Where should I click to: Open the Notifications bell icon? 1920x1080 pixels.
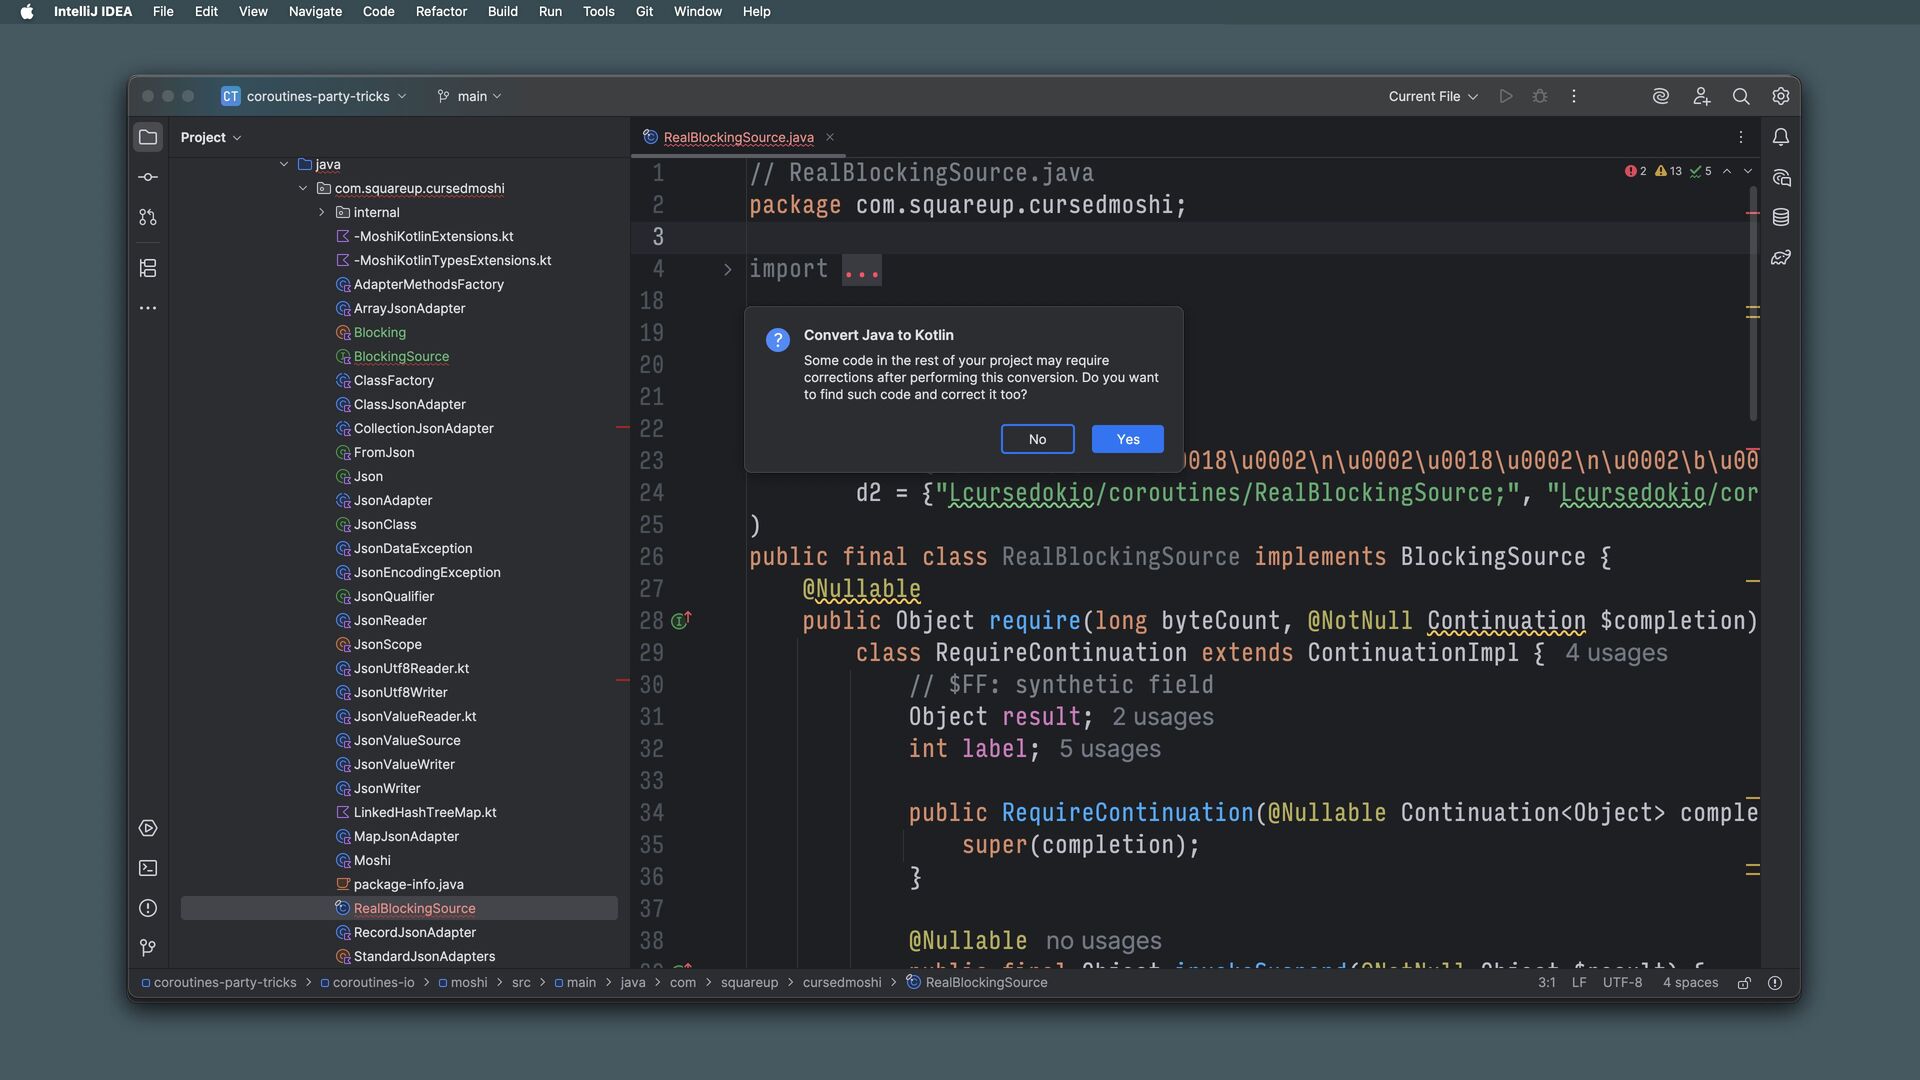tap(1781, 137)
